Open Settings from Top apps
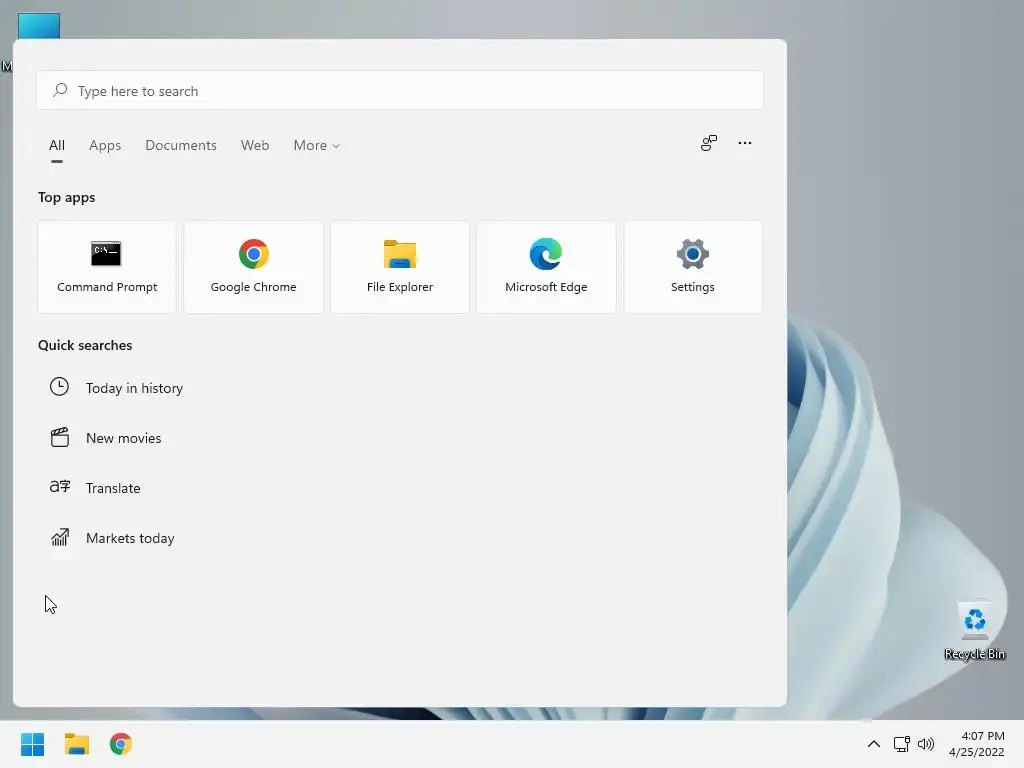The height and width of the screenshot is (768, 1024). coord(693,267)
